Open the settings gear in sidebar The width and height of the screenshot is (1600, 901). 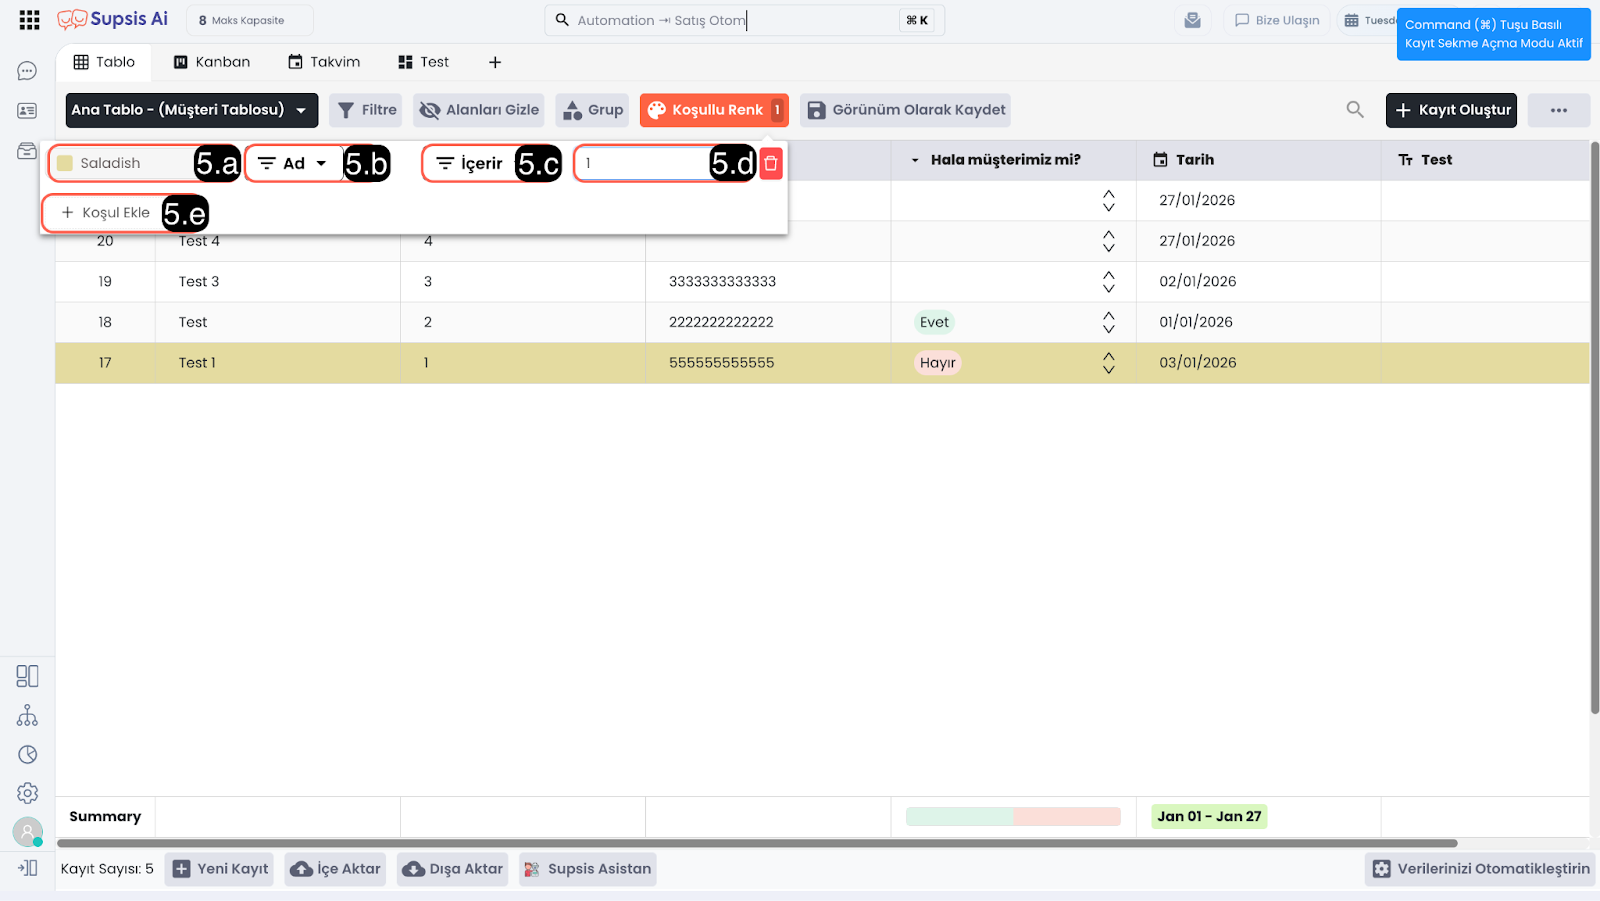[27, 793]
